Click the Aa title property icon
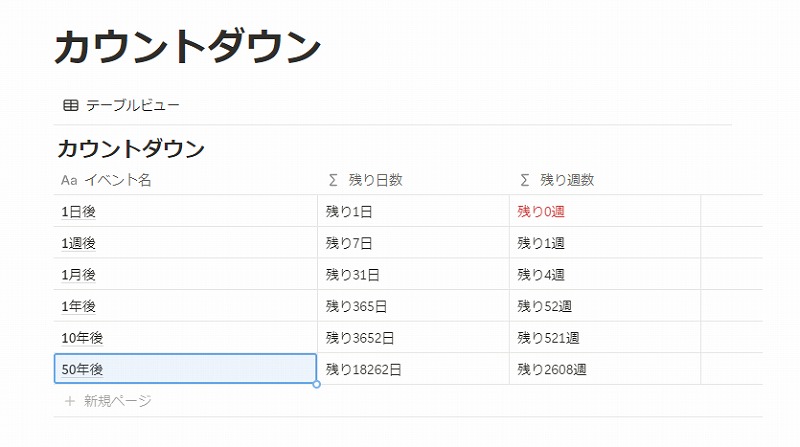Screen dimensions: 800x447 pos(69,181)
